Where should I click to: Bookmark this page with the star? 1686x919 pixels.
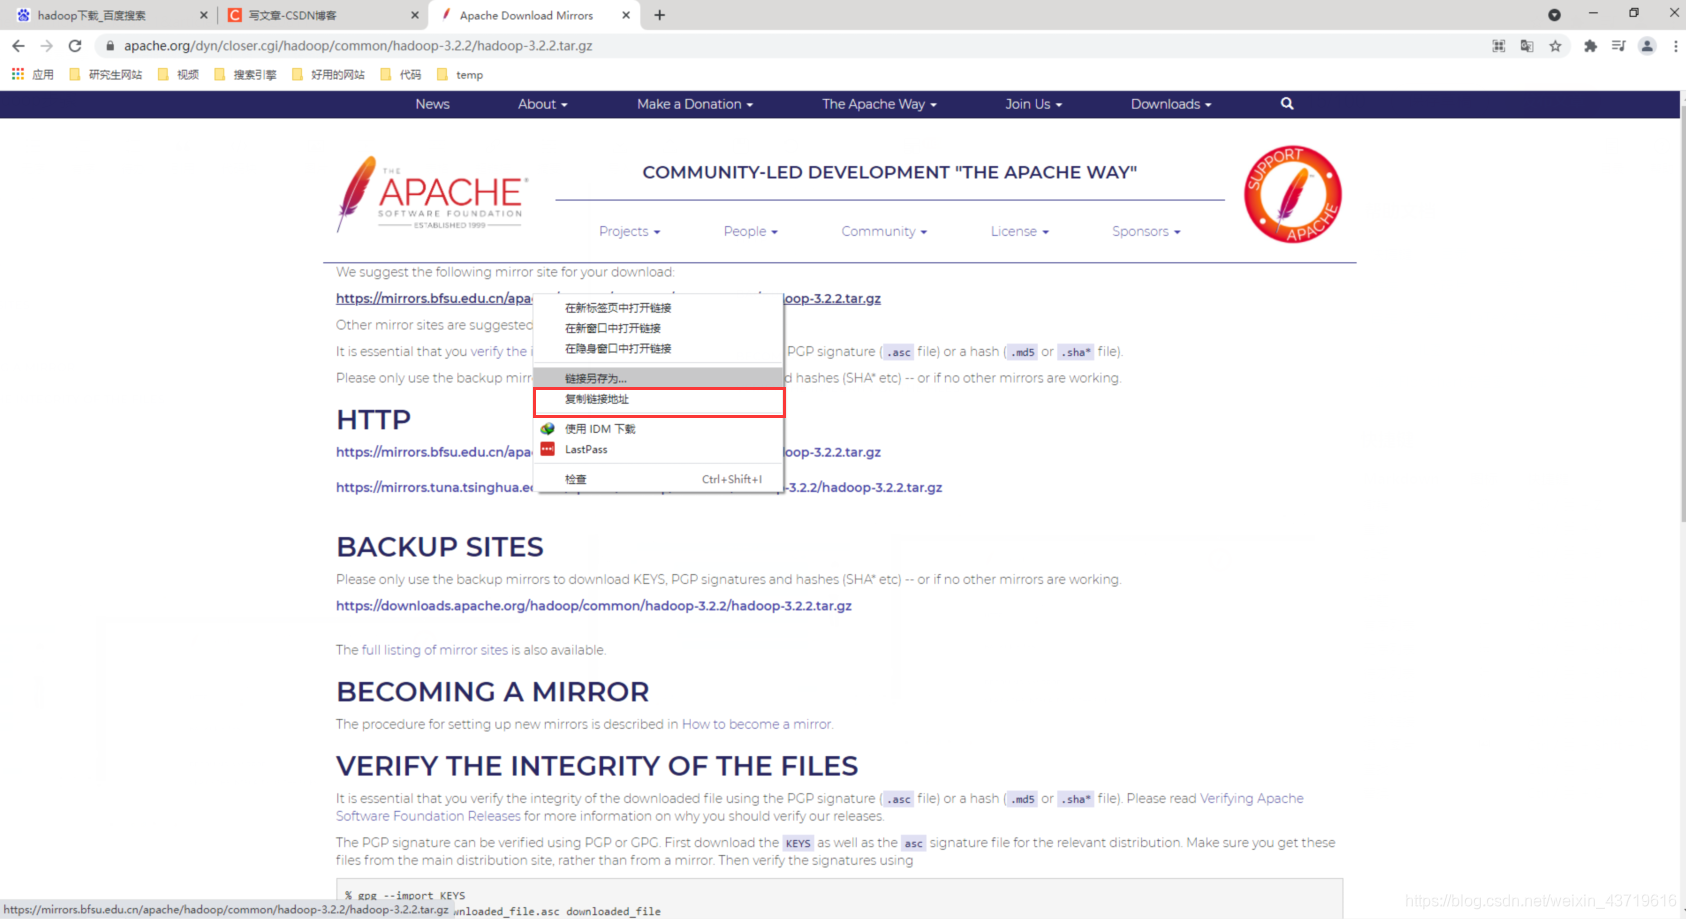pos(1555,46)
